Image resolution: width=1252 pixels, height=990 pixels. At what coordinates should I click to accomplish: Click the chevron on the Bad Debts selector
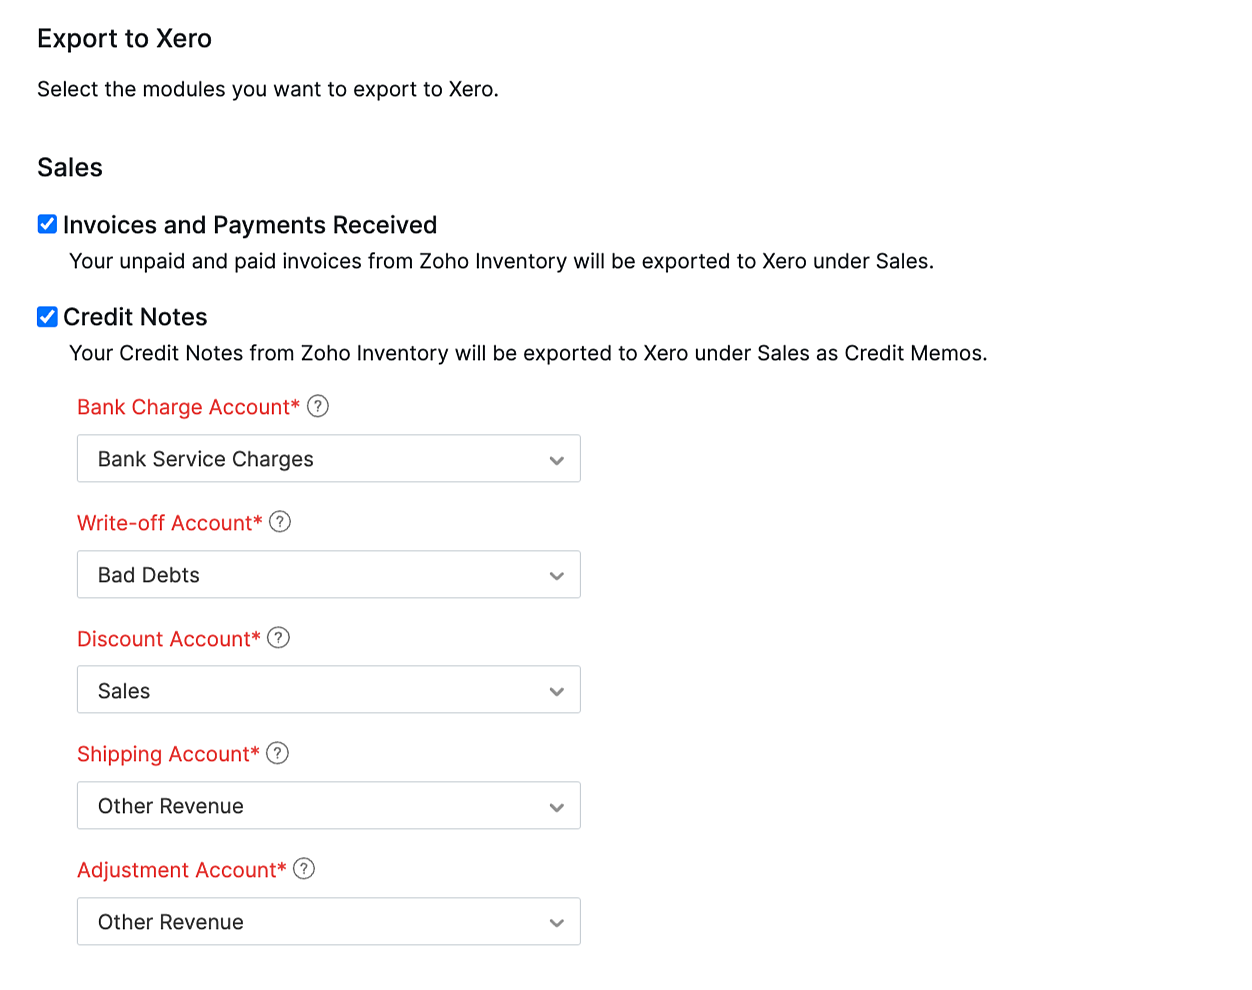(x=557, y=574)
